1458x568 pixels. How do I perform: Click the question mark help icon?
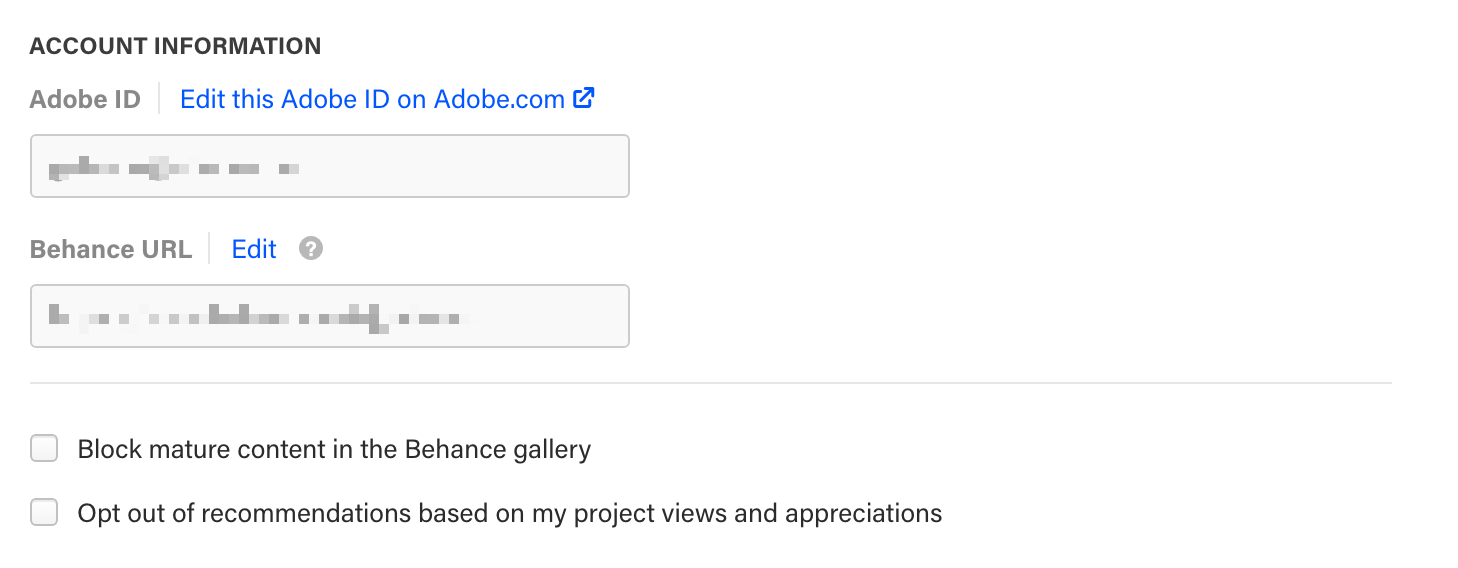tap(311, 248)
